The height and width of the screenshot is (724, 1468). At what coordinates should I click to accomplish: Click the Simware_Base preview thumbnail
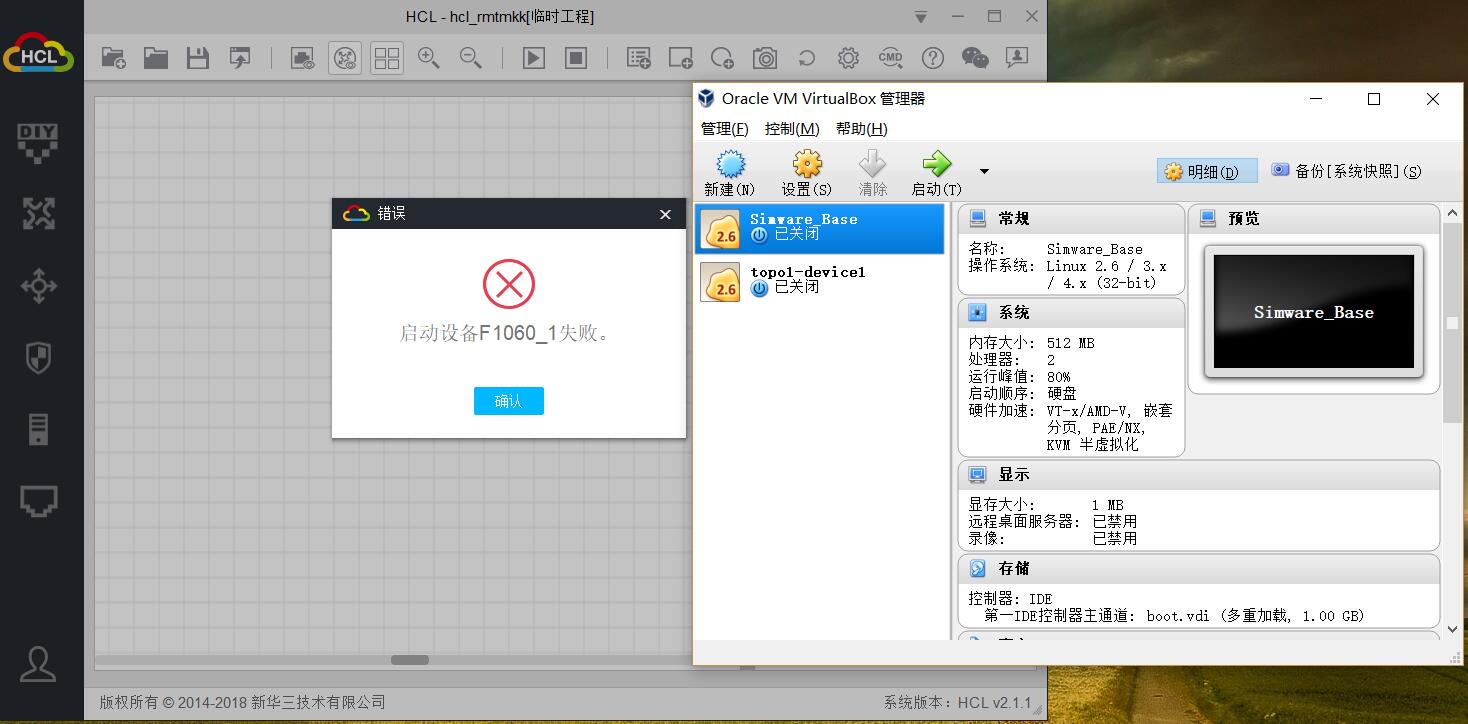1314,312
